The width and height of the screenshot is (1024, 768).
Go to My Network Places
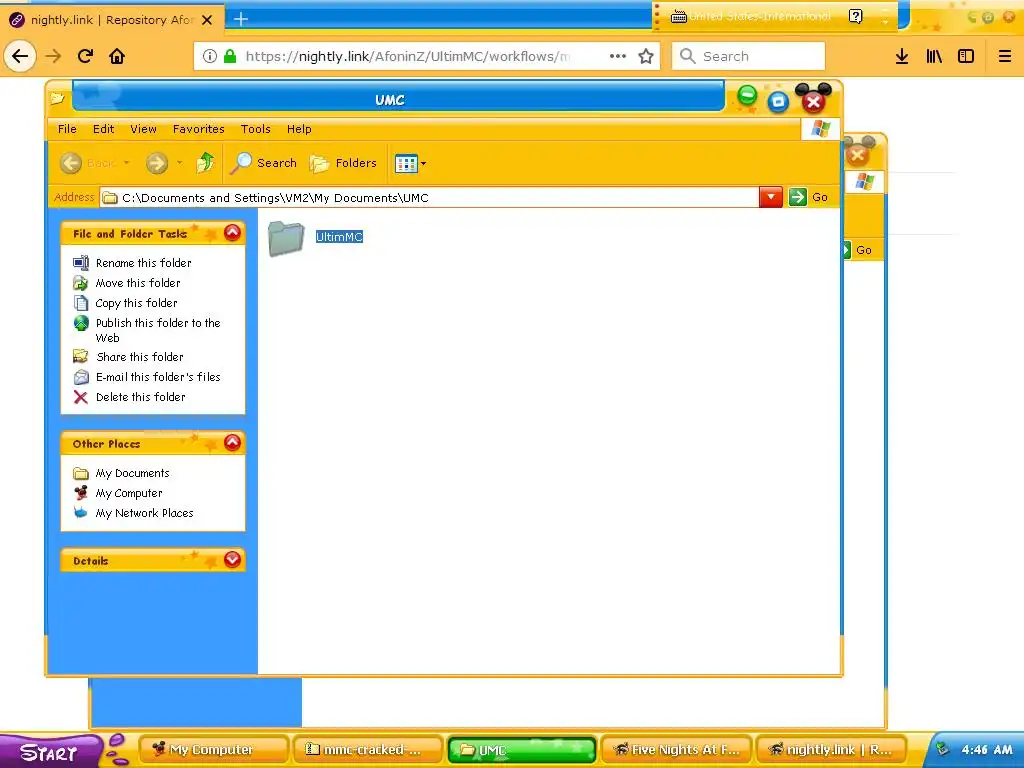click(144, 513)
